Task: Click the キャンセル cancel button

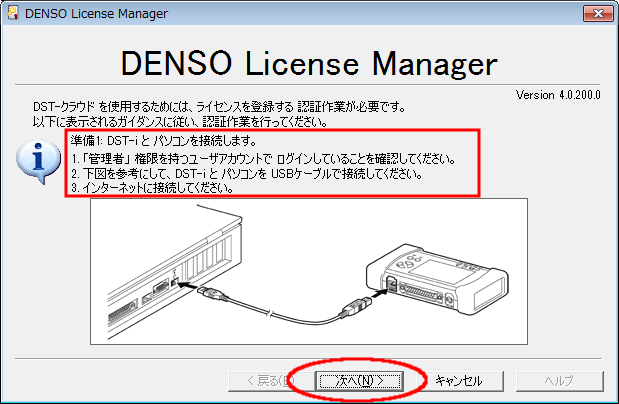Action: [458, 381]
